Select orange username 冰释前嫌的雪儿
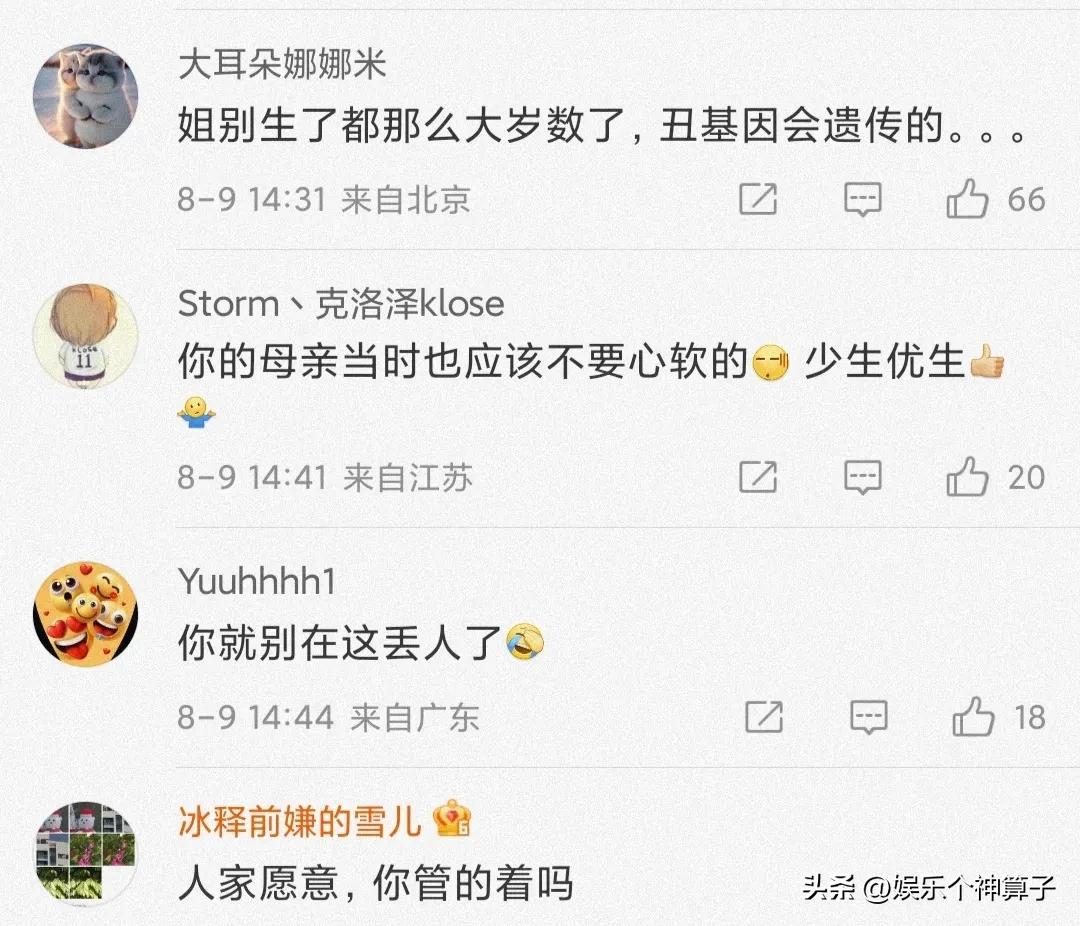This screenshot has width=1080, height=926. point(300,821)
